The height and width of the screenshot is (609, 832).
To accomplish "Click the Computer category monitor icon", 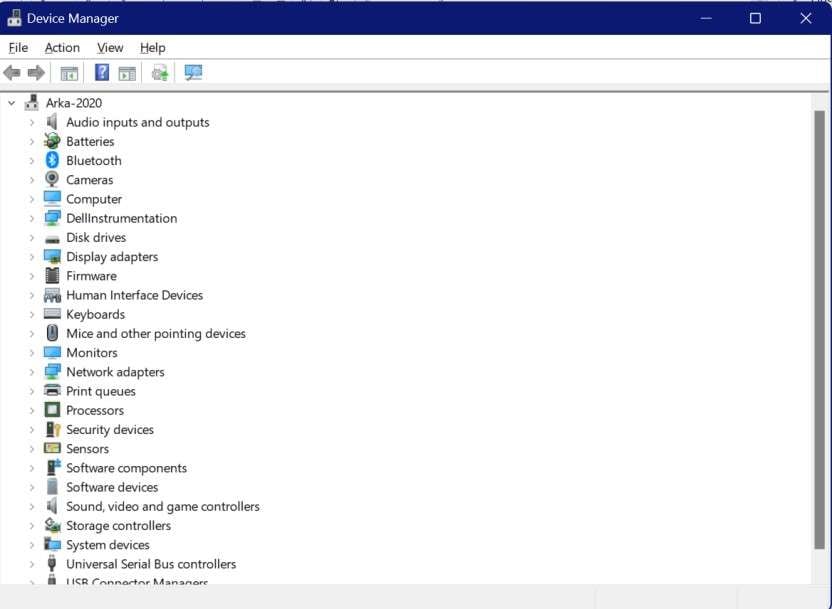I will pos(52,198).
